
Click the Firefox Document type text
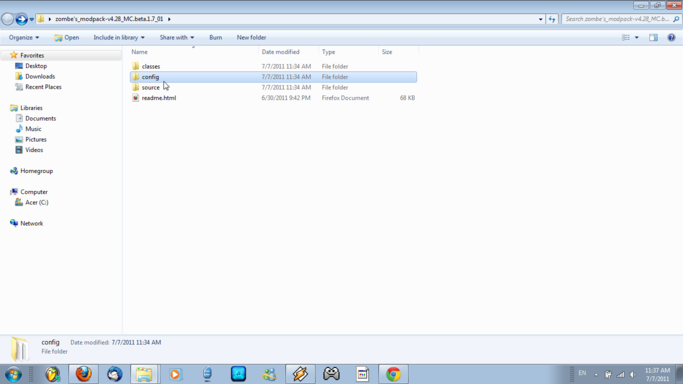coord(345,98)
